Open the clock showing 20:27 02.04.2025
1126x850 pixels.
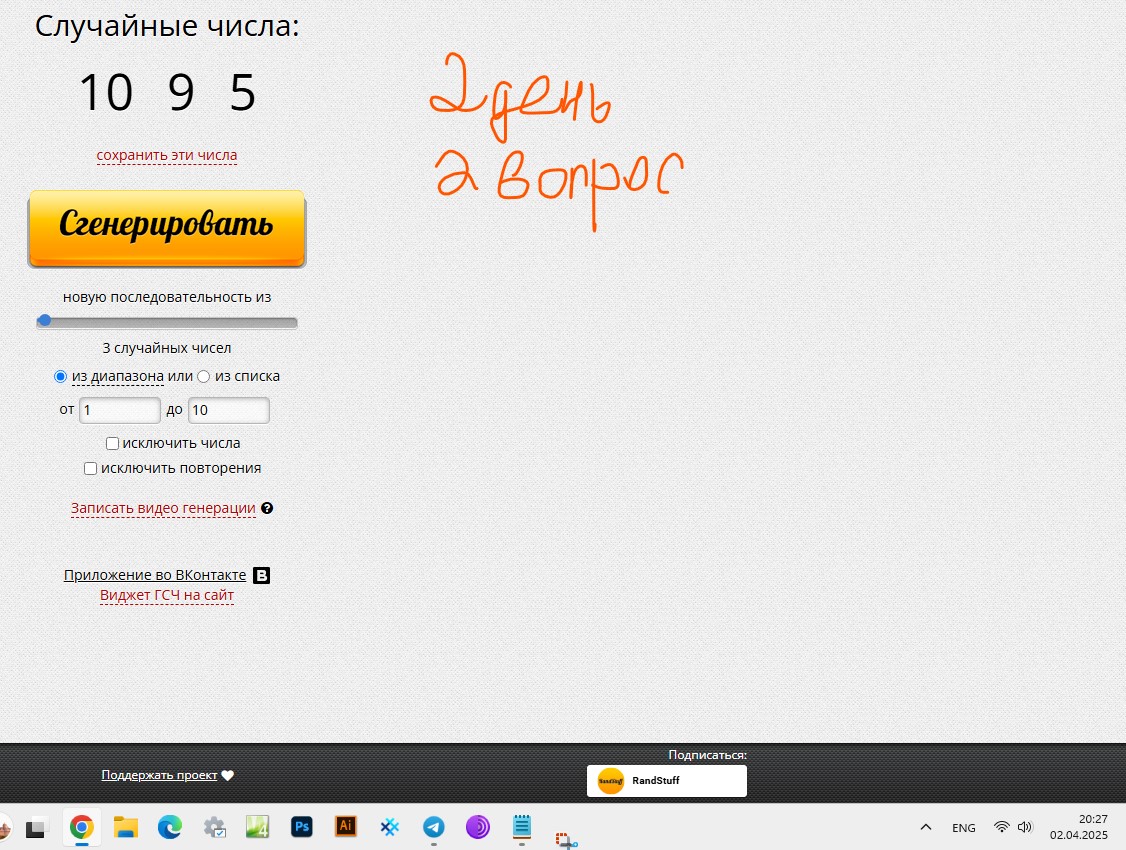point(1079,827)
